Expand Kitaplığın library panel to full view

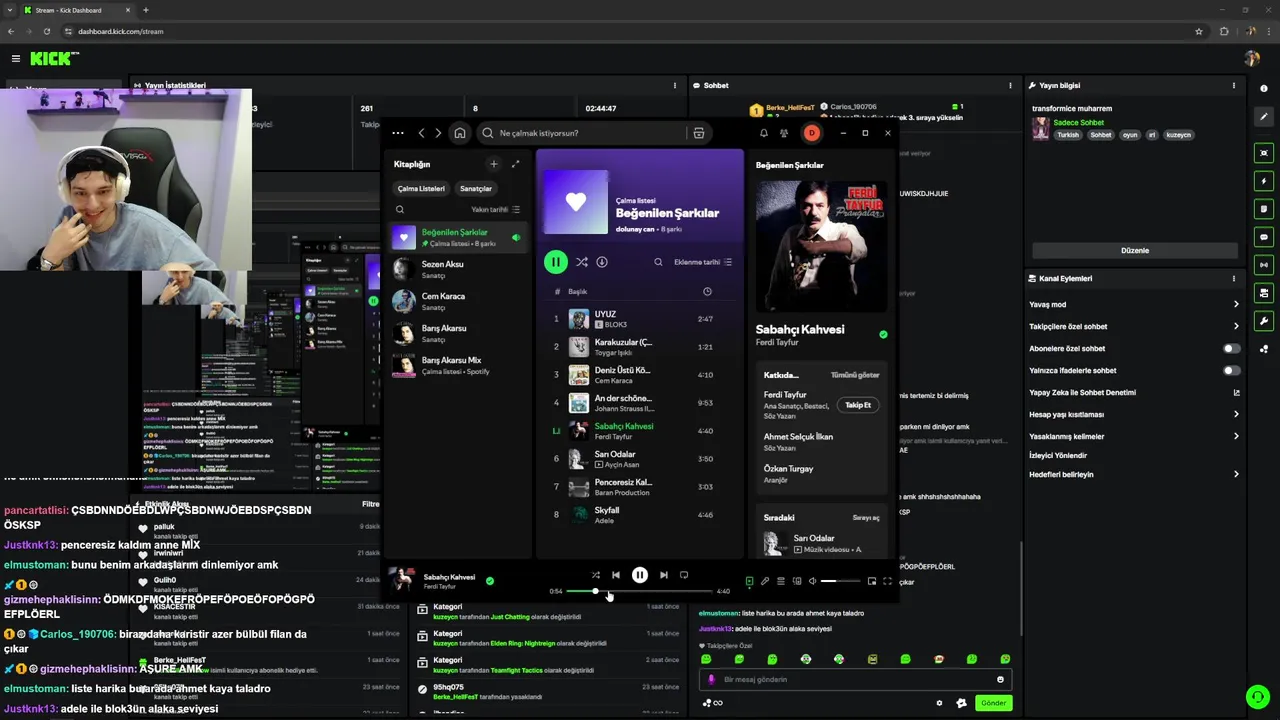(516, 164)
